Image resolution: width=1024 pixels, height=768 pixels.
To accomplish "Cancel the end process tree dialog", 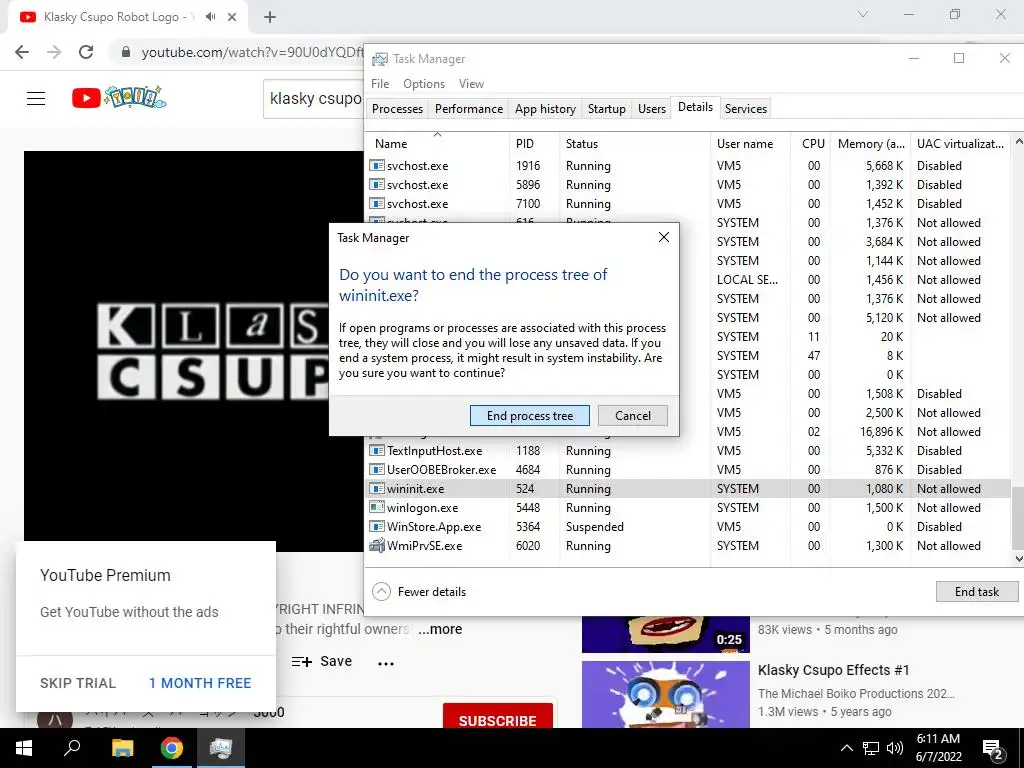I will [632, 415].
